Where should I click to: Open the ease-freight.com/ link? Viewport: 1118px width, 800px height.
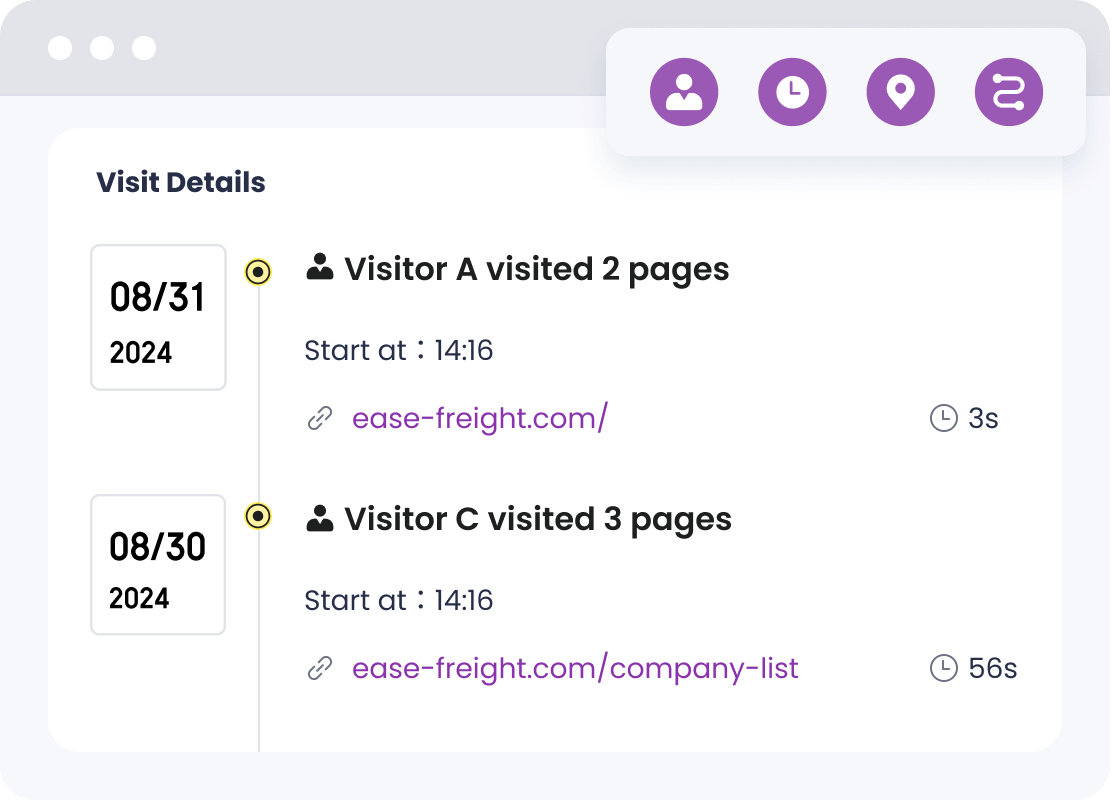(479, 418)
